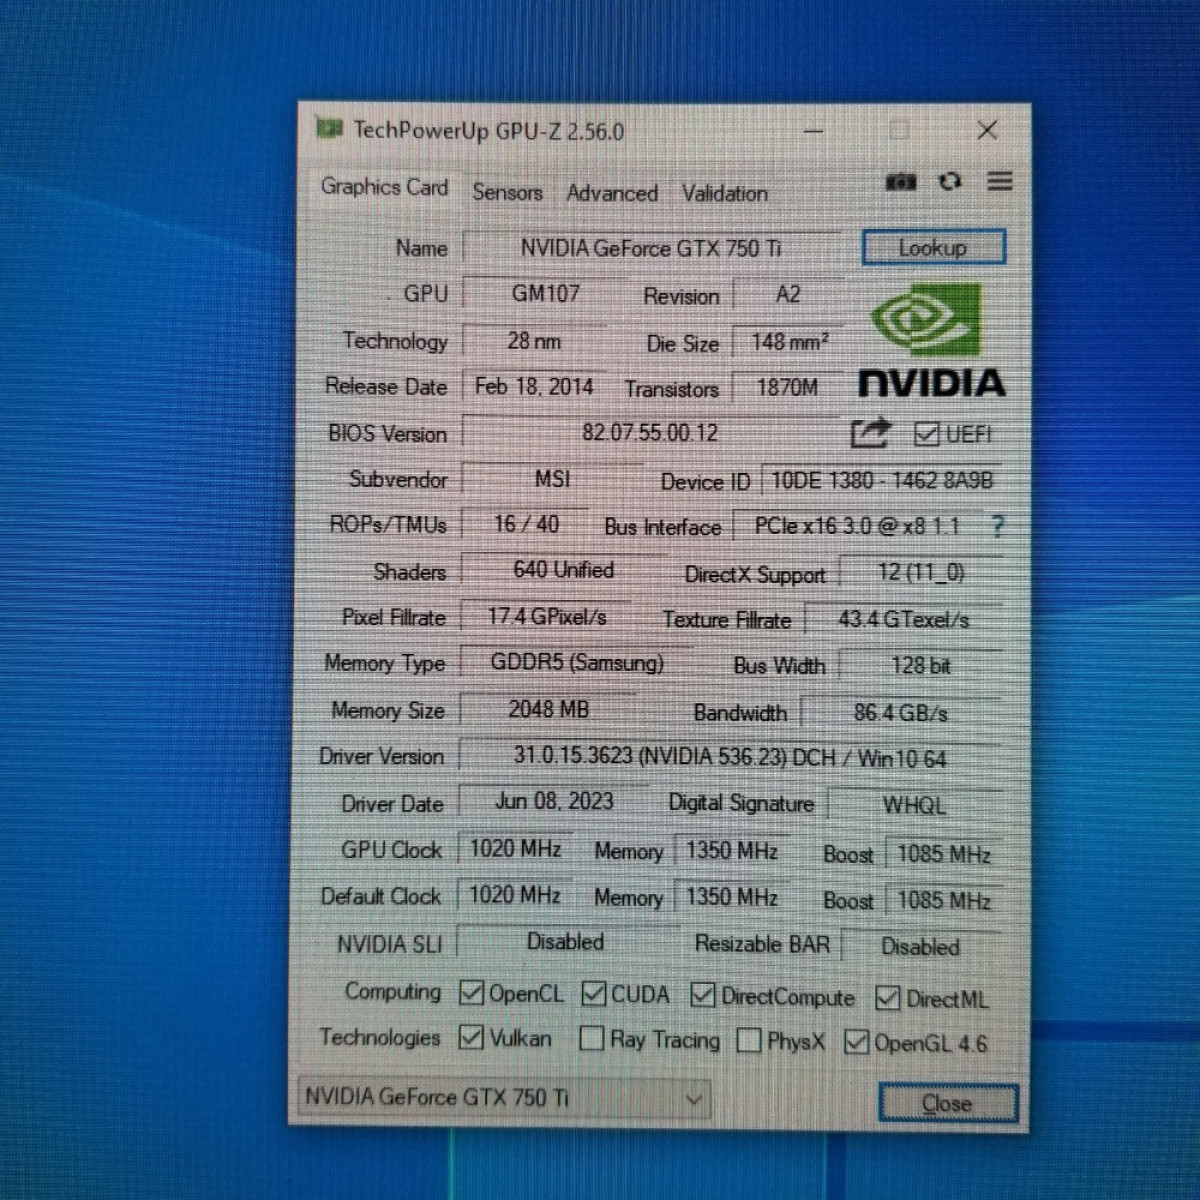Select the Graphics Card tab
Screen dimensions: 1200x1200
(x=384, y=187)
